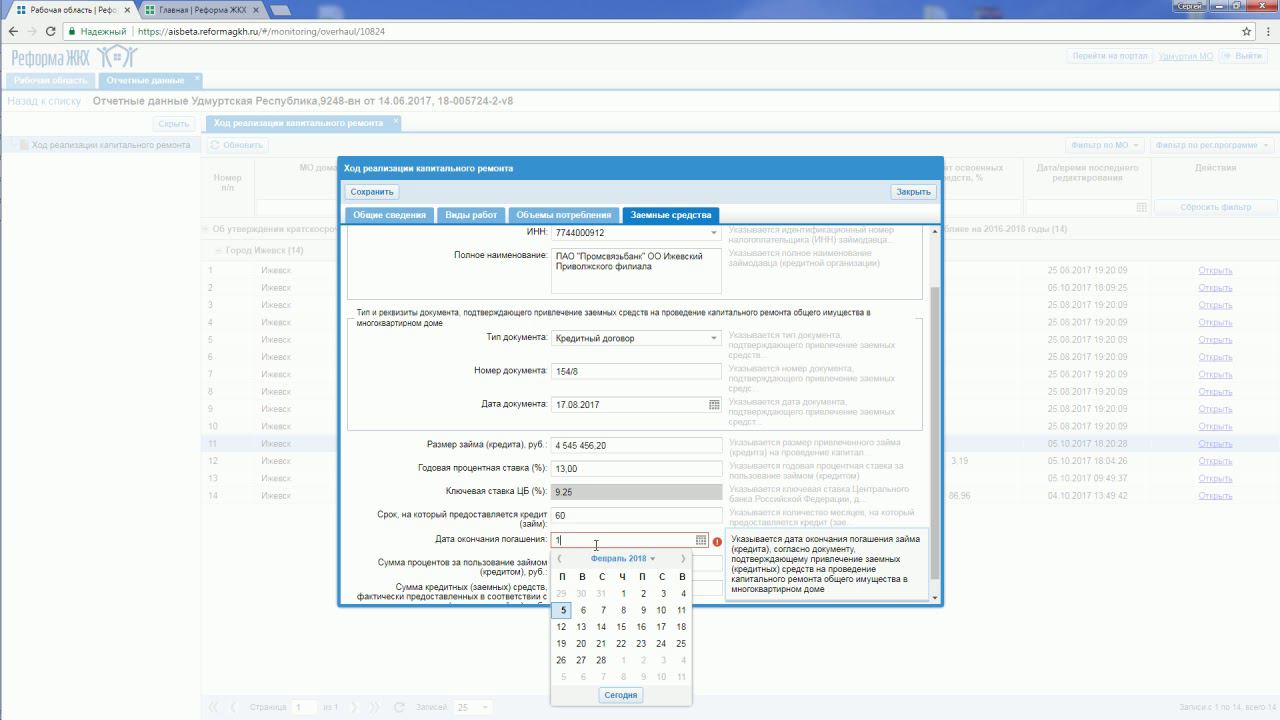1280x720 pixels.
Task: Open ИНН dropdown
Action: coord(714,233)
